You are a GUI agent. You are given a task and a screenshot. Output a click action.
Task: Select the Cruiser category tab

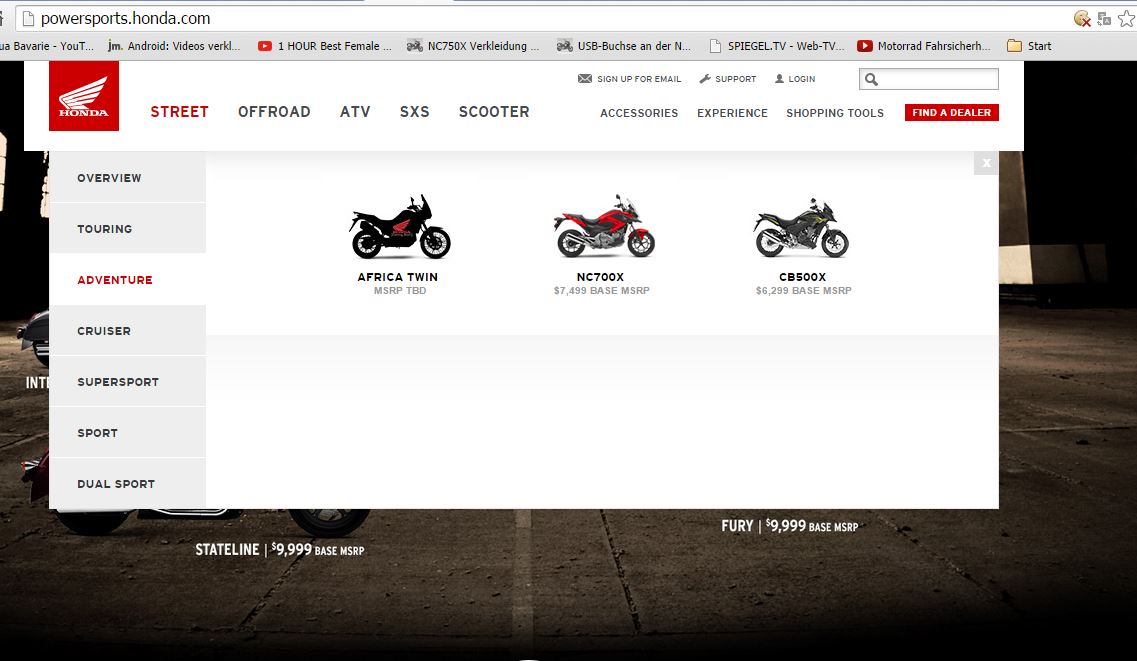tap(128, 330)
